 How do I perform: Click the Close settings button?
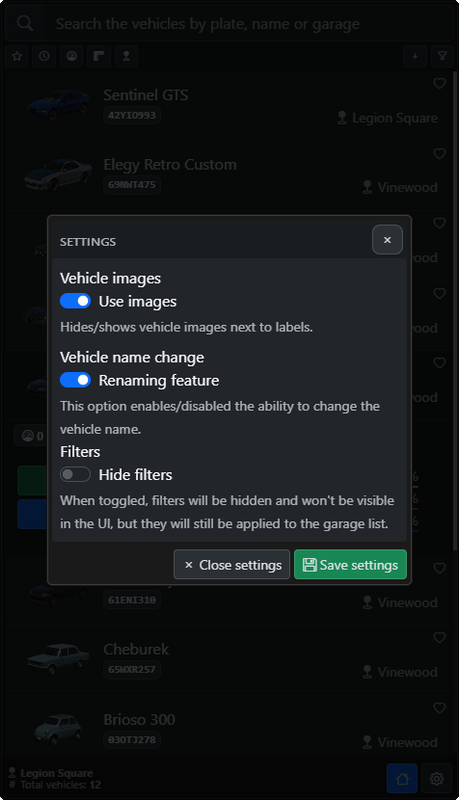[232, 564]
